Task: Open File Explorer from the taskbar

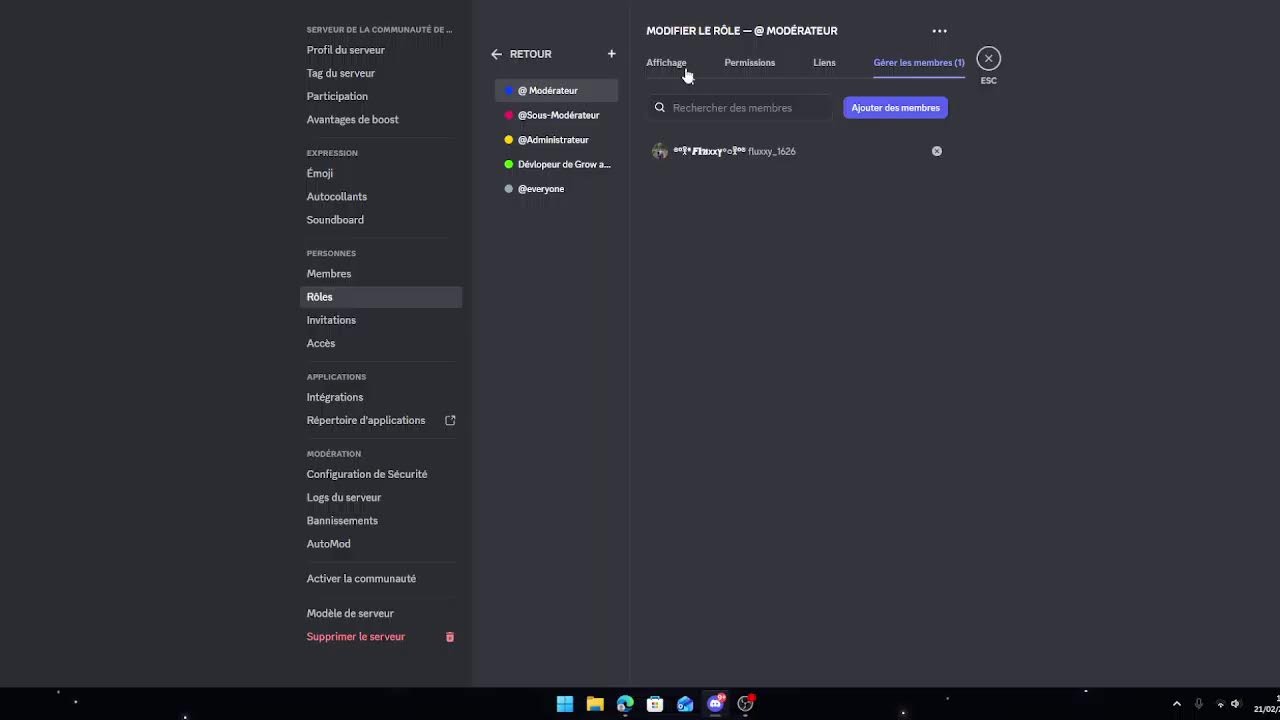Action: [595, 704]
